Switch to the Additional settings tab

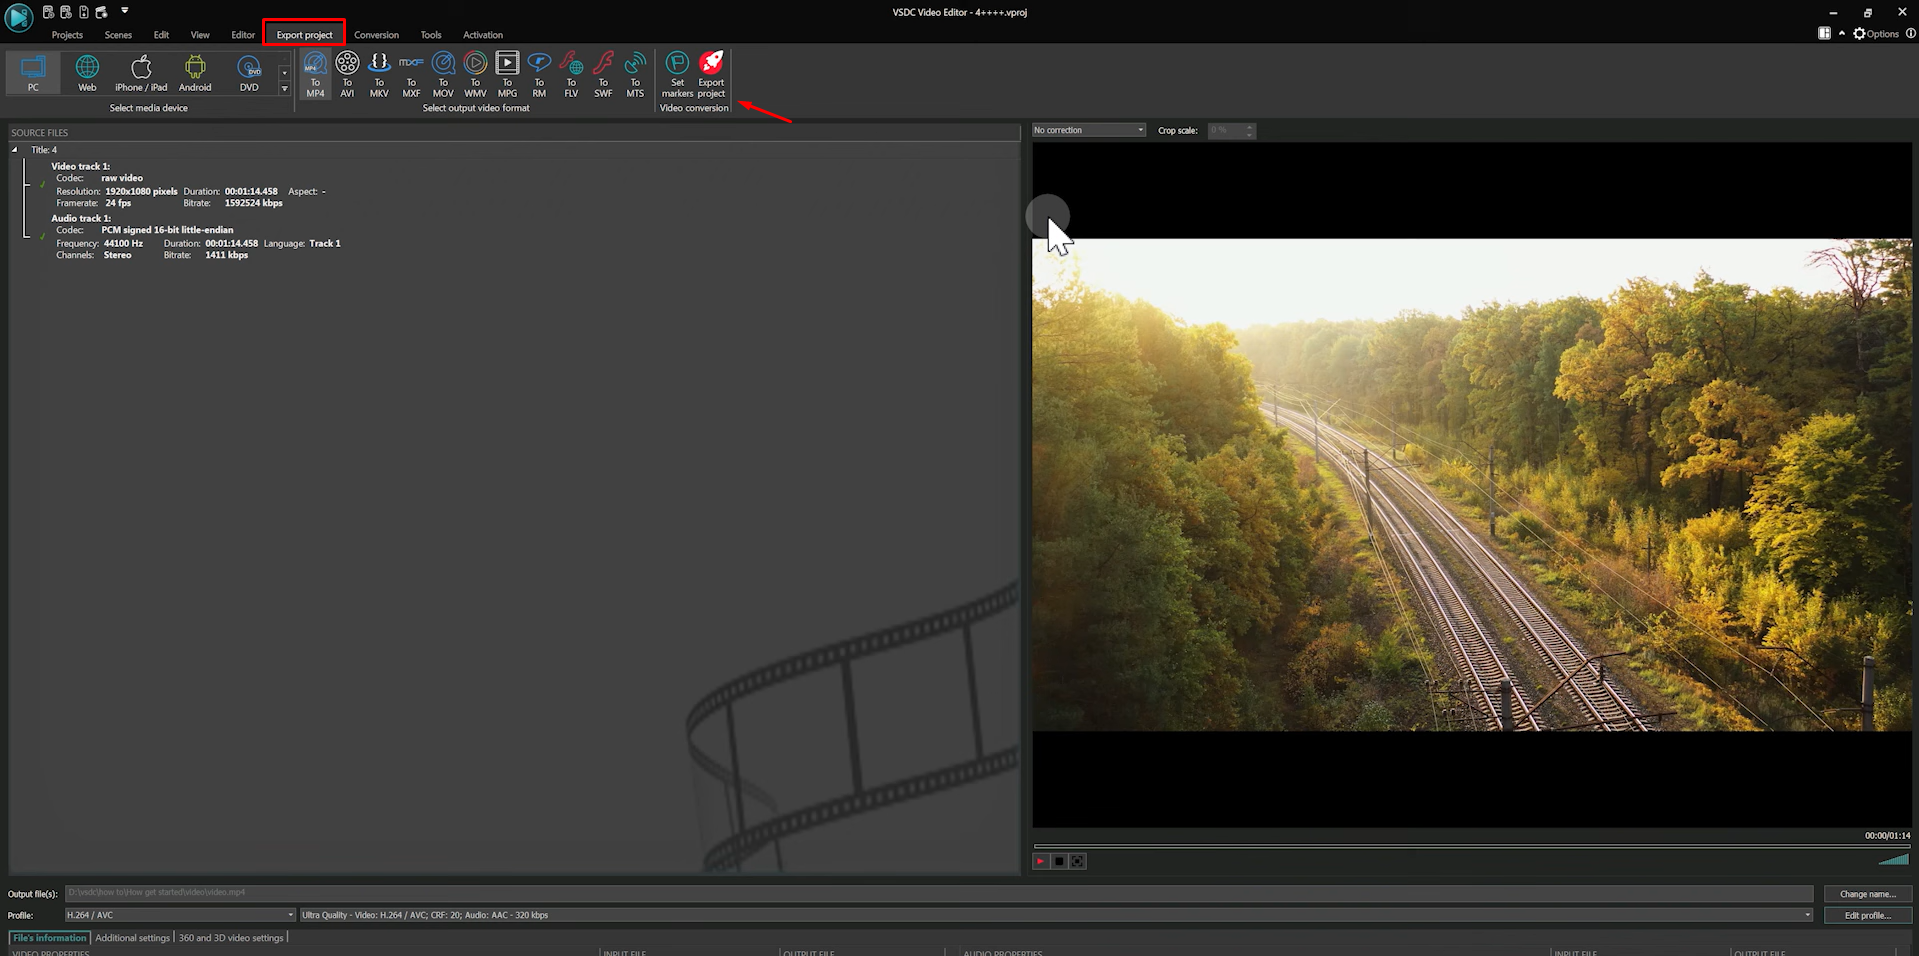pos(131,937)
